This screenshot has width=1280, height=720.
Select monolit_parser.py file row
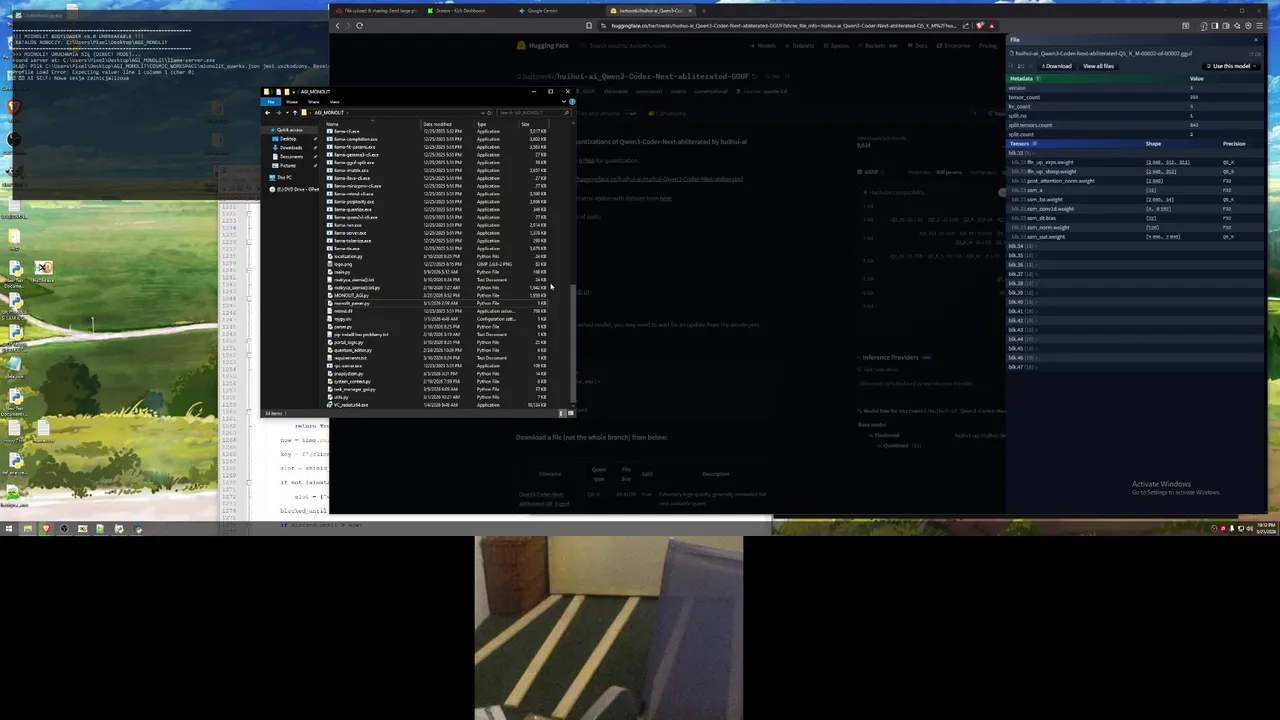(436, 303)
